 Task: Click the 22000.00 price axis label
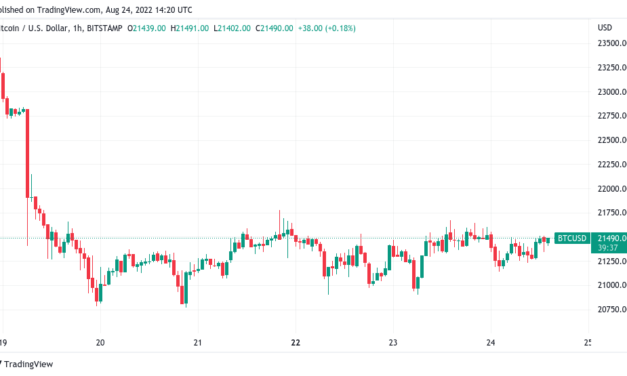(612, 189)
